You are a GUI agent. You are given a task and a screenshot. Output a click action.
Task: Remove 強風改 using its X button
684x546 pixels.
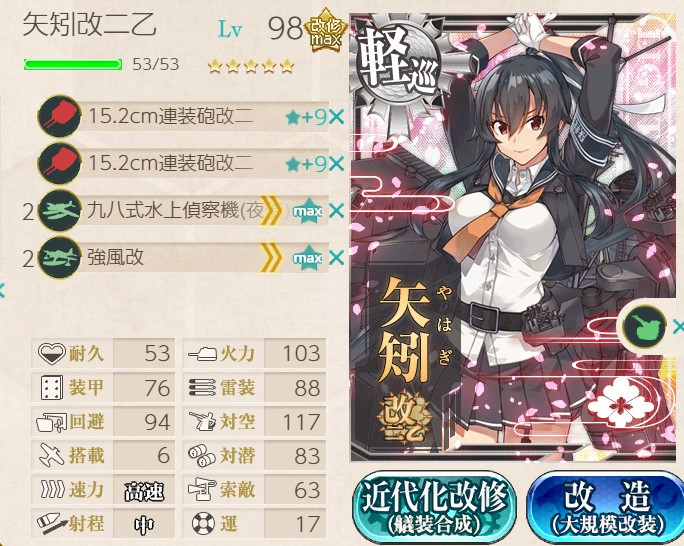(336, 258)
